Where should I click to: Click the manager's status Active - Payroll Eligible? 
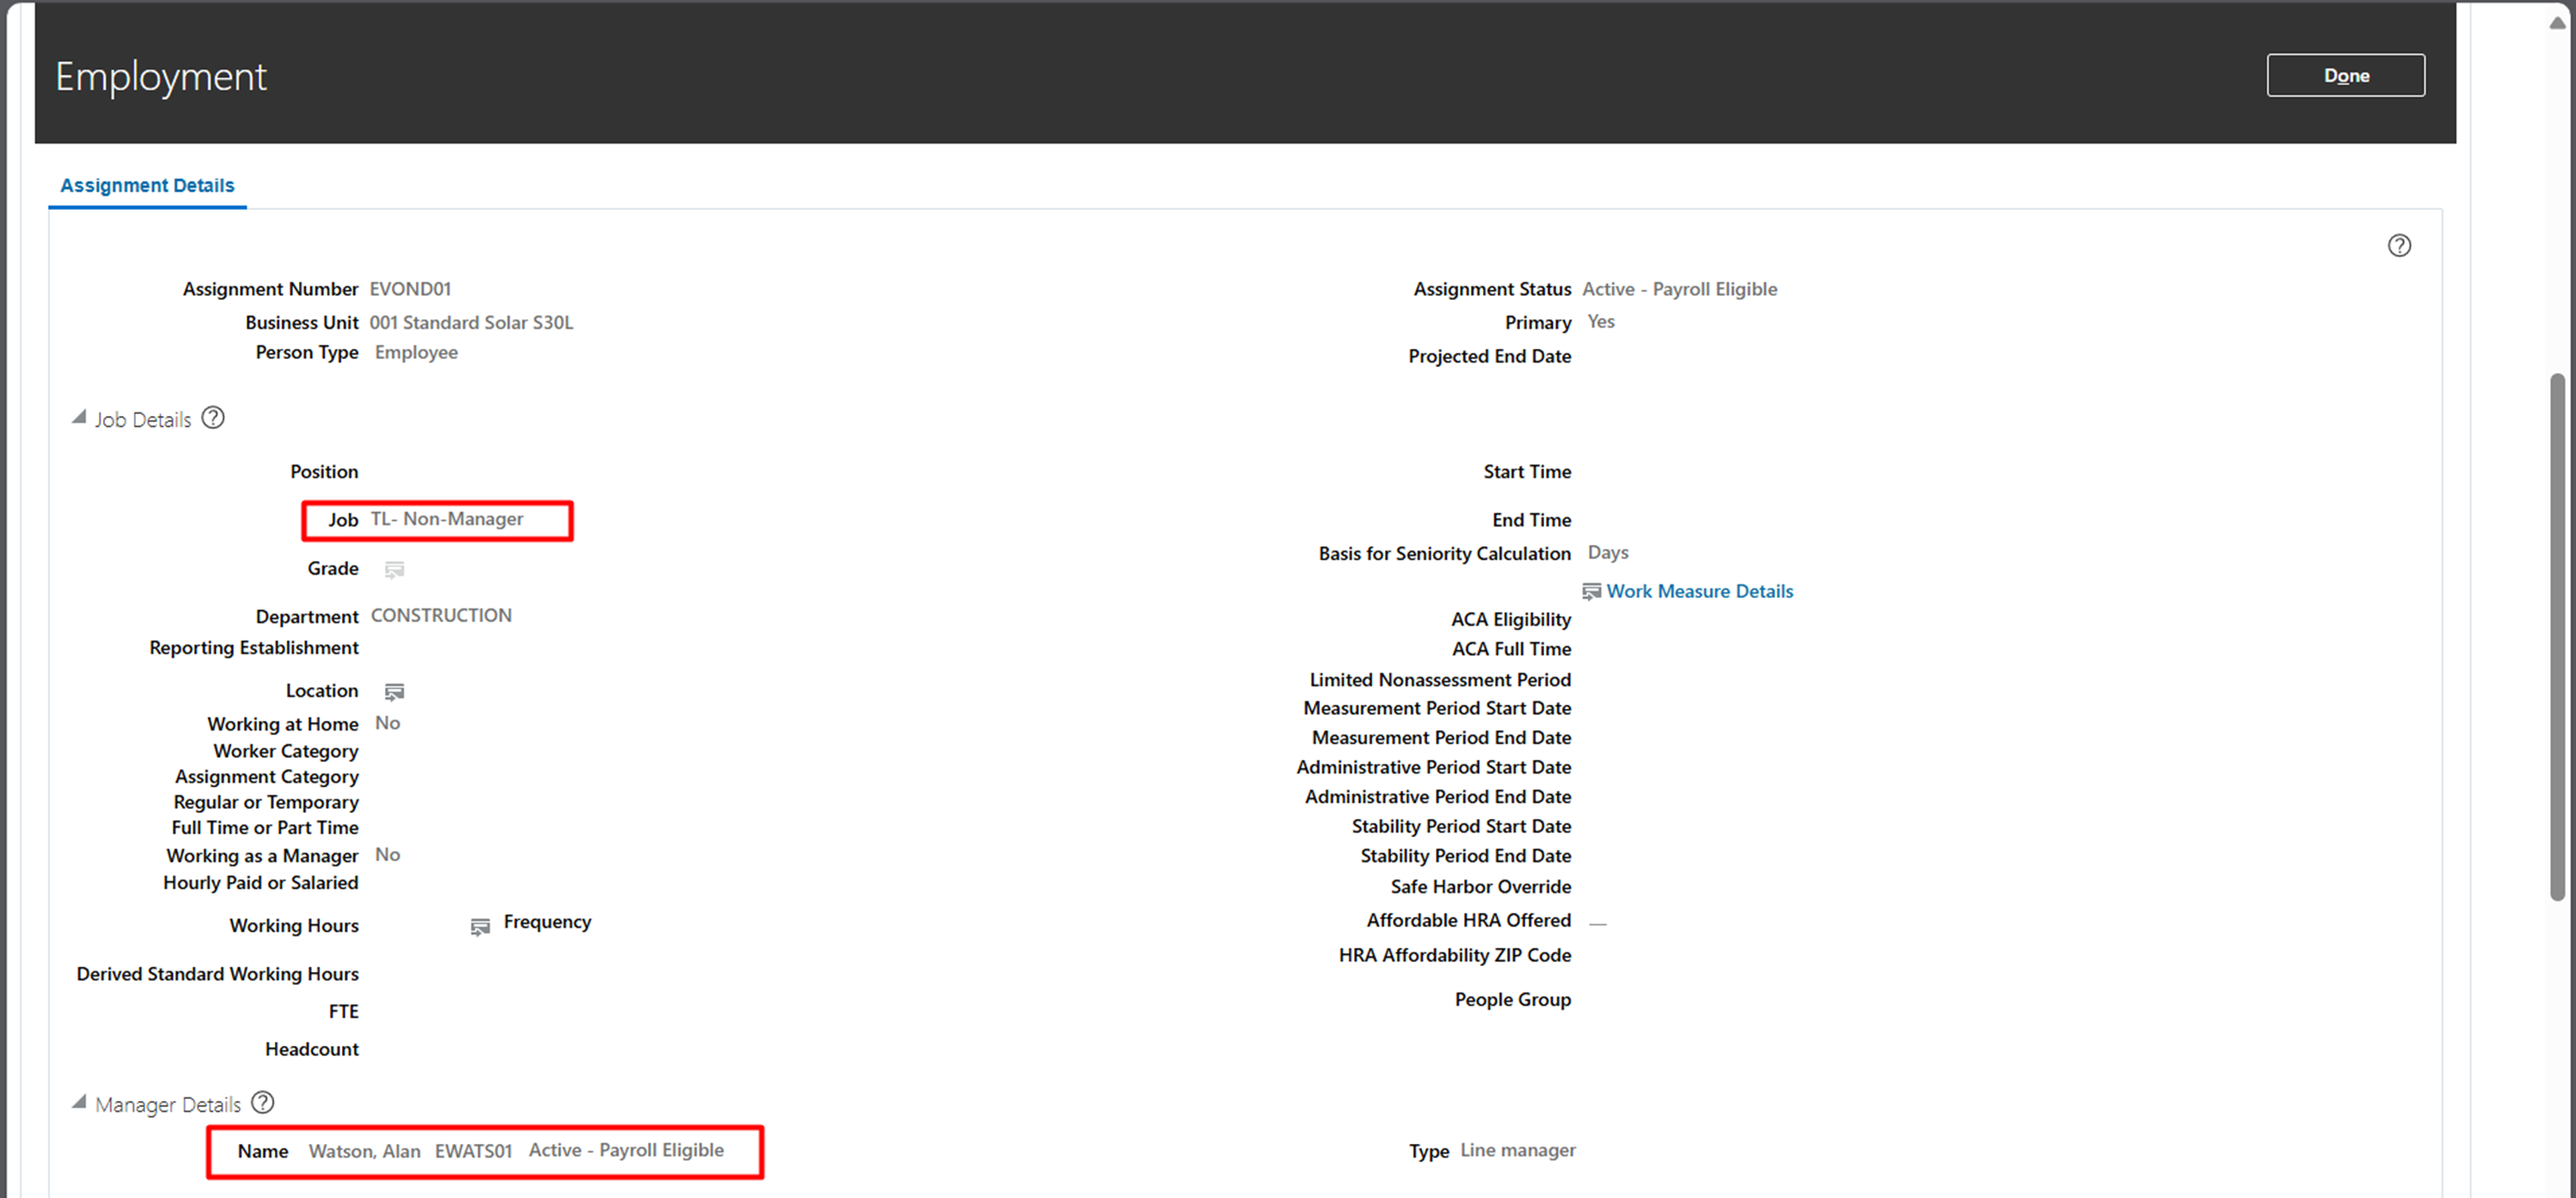pos(626,1150)
